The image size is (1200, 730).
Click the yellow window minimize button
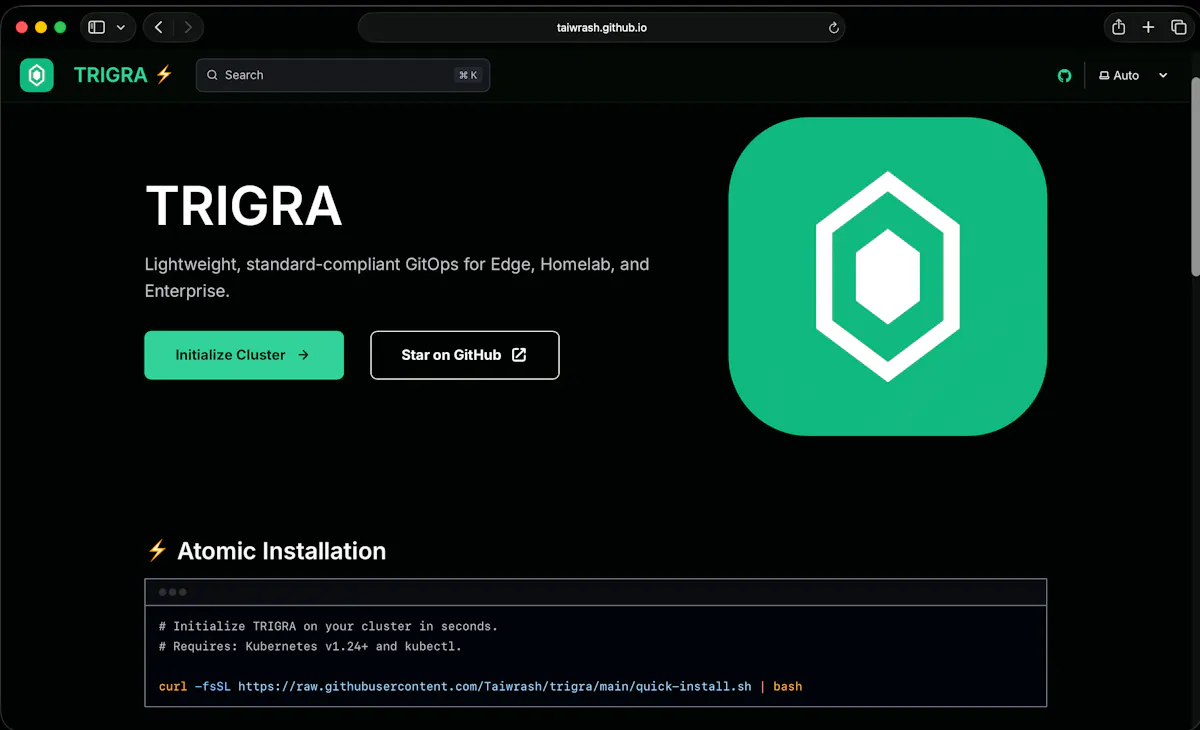(x=41, y=27)
